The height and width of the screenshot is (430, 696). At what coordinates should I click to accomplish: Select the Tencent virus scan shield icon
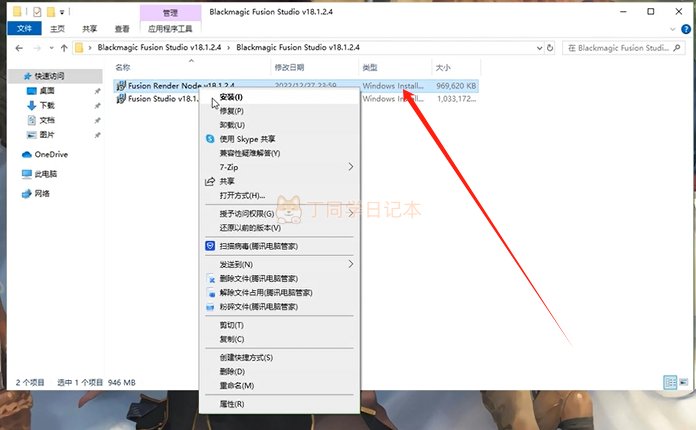click(210, 246)
